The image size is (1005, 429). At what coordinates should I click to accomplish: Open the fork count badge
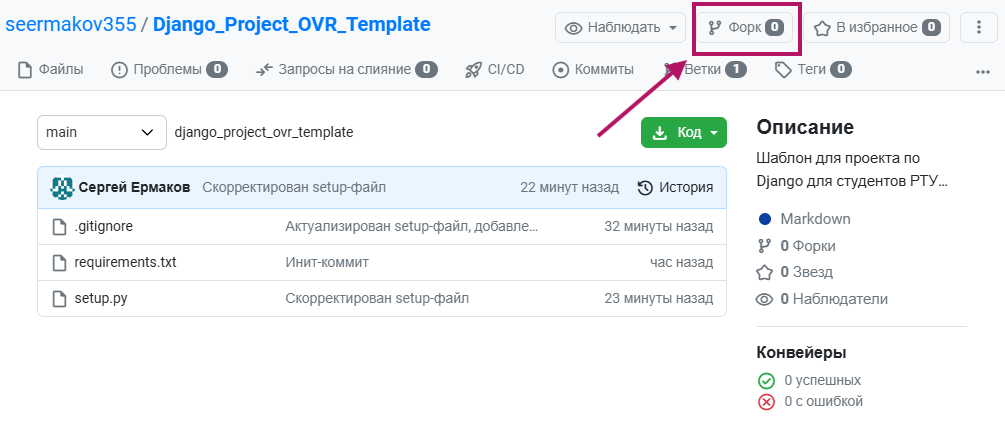pyautogui.click(x=774, y=28)
